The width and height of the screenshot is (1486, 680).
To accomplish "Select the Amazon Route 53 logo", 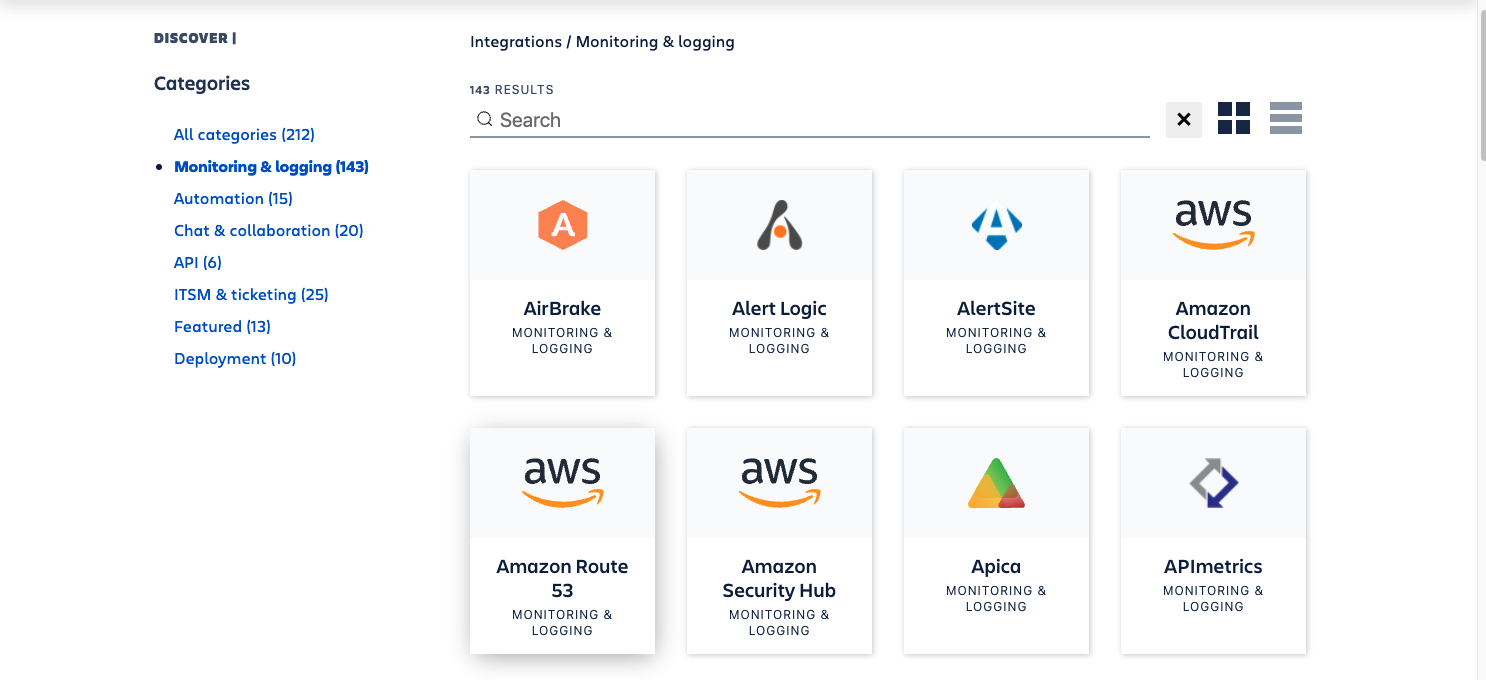I will (562, 480).
